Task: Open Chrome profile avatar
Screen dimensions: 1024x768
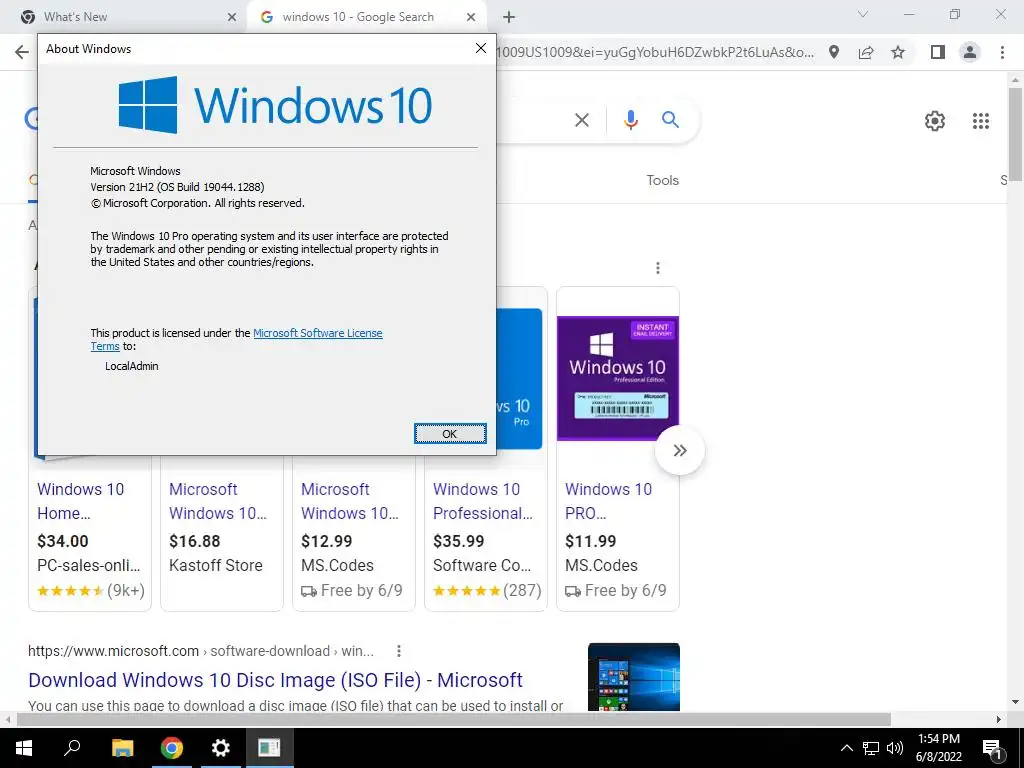Action: tap(970, 52)
